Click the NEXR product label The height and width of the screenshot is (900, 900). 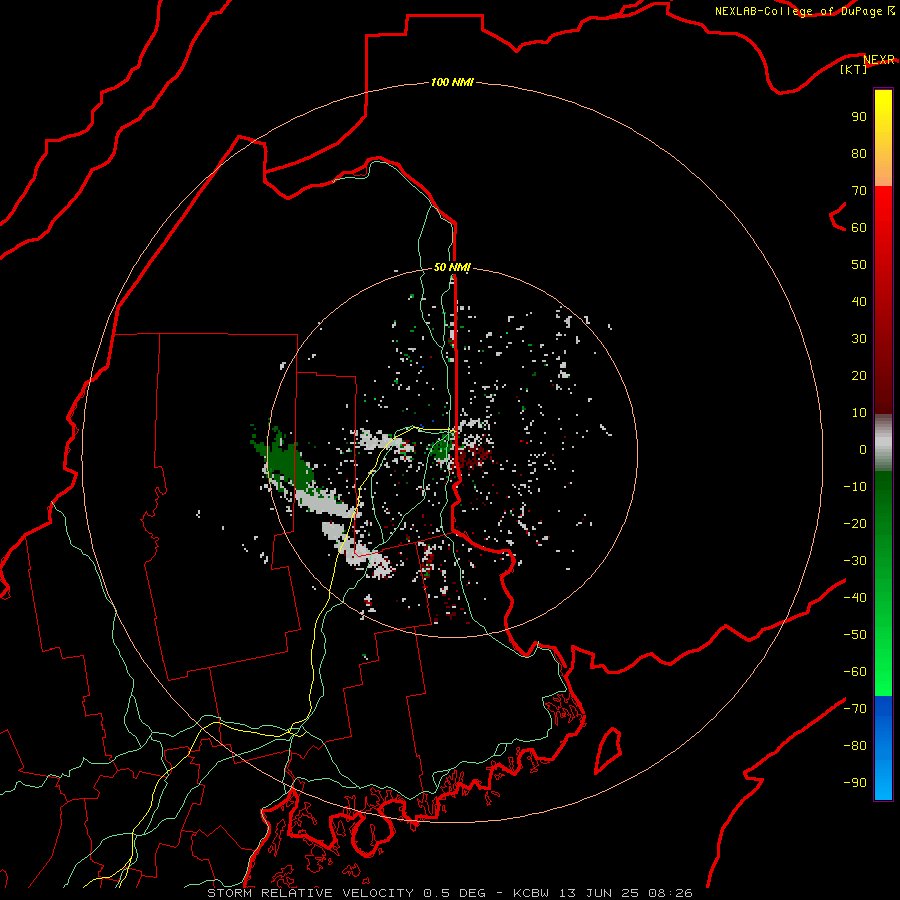878,59
